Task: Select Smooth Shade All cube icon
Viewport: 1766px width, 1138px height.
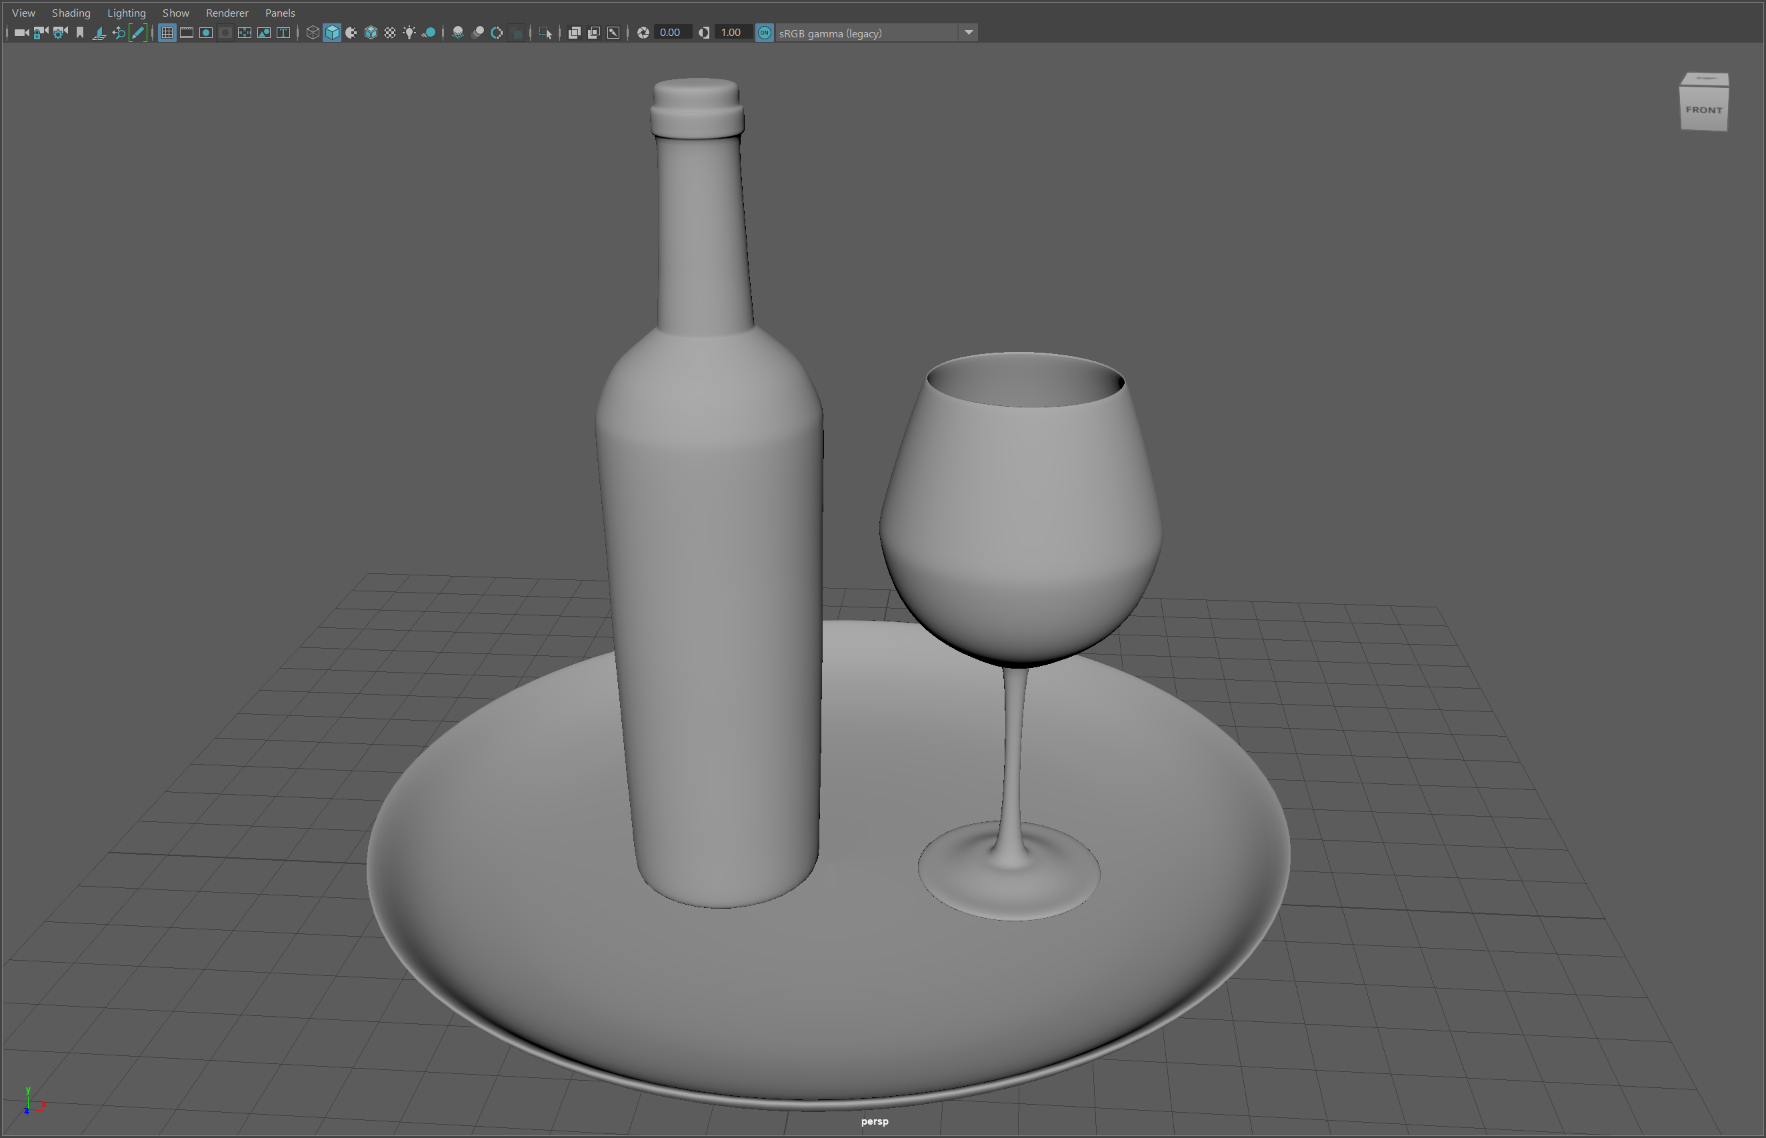Action: (332, 33)
